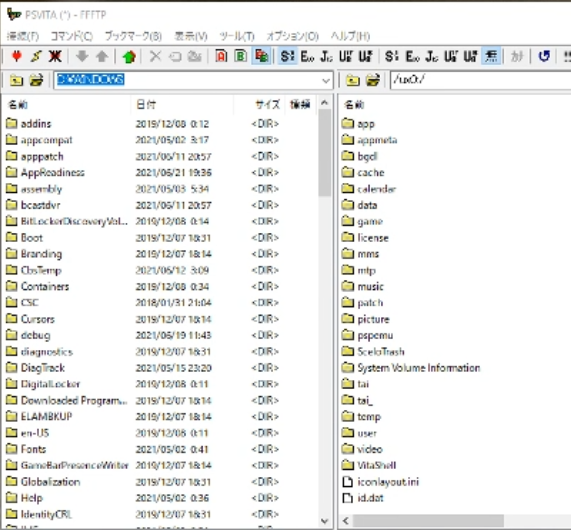Open the 表示(V) menu

point(191,36)
